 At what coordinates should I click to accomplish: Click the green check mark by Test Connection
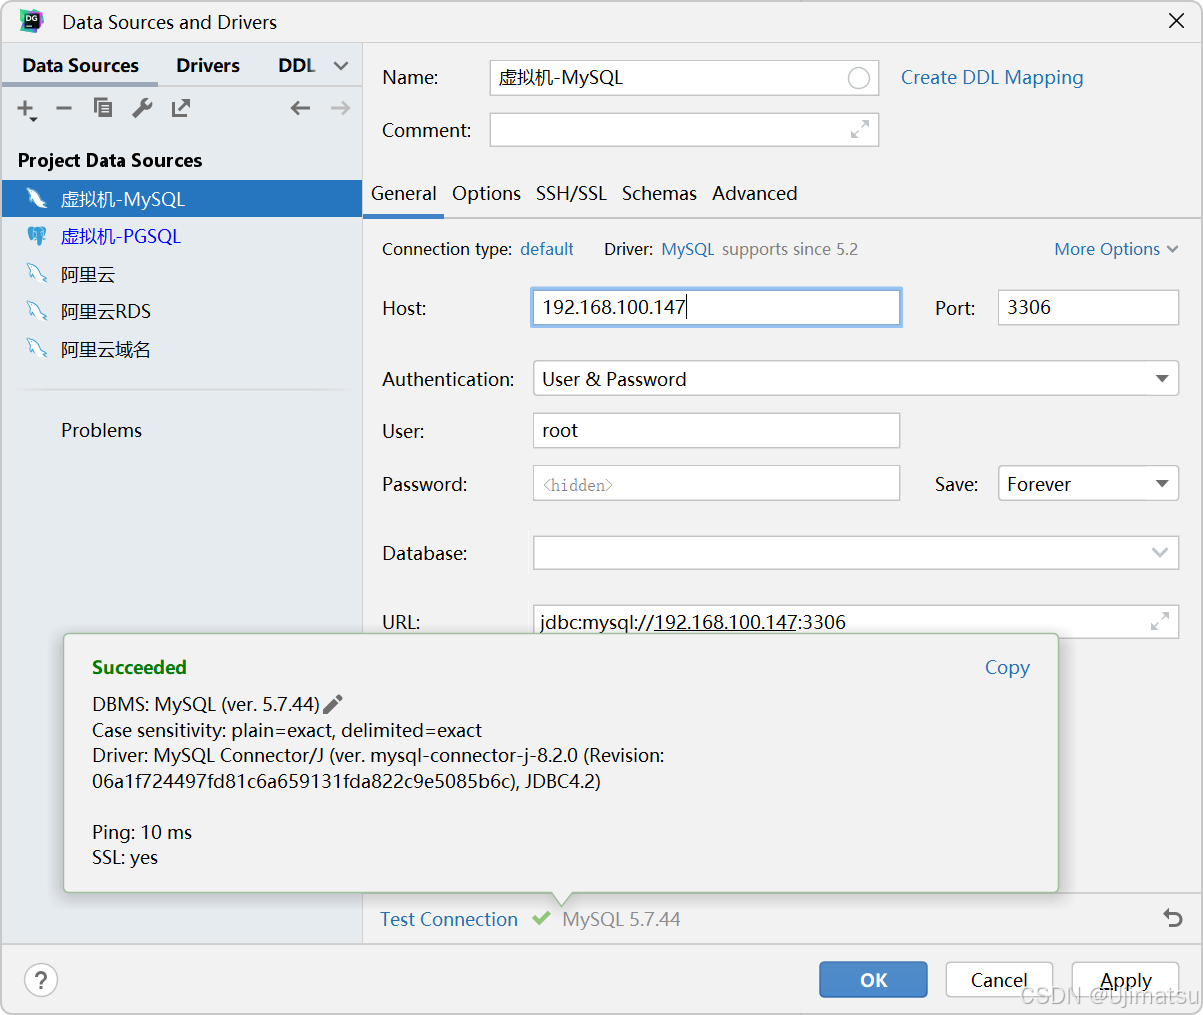[x=541, y=918]
